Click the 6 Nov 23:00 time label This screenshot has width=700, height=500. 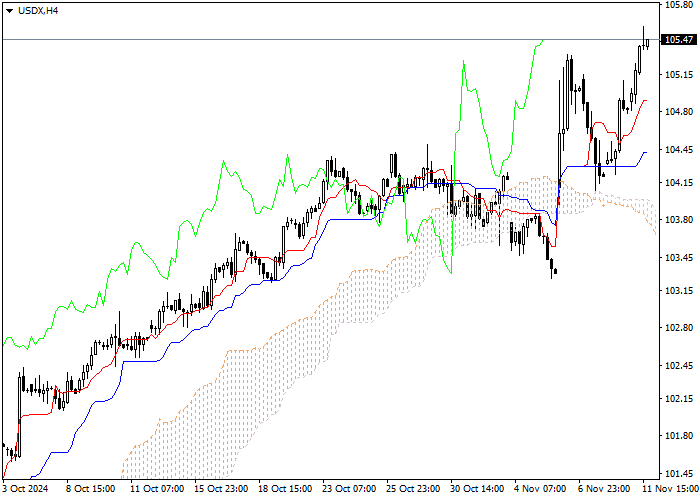click(604, 489)
